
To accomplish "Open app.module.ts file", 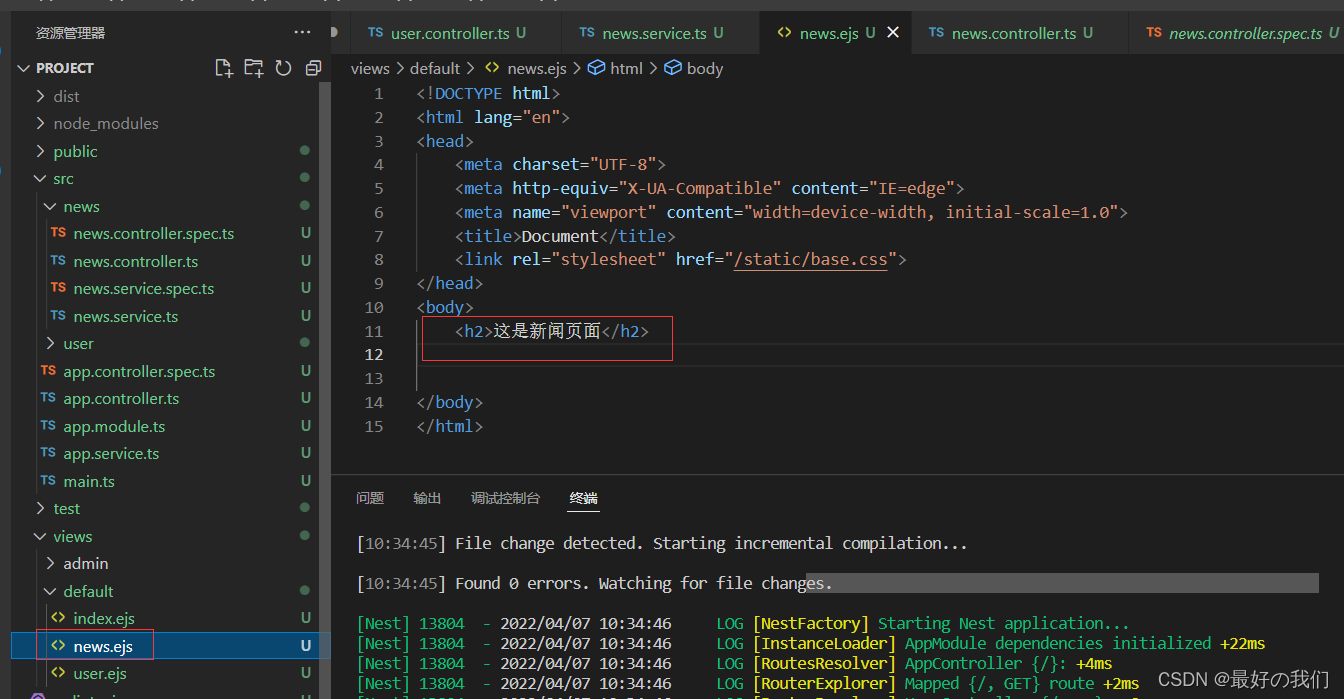I will pos(114,426).
